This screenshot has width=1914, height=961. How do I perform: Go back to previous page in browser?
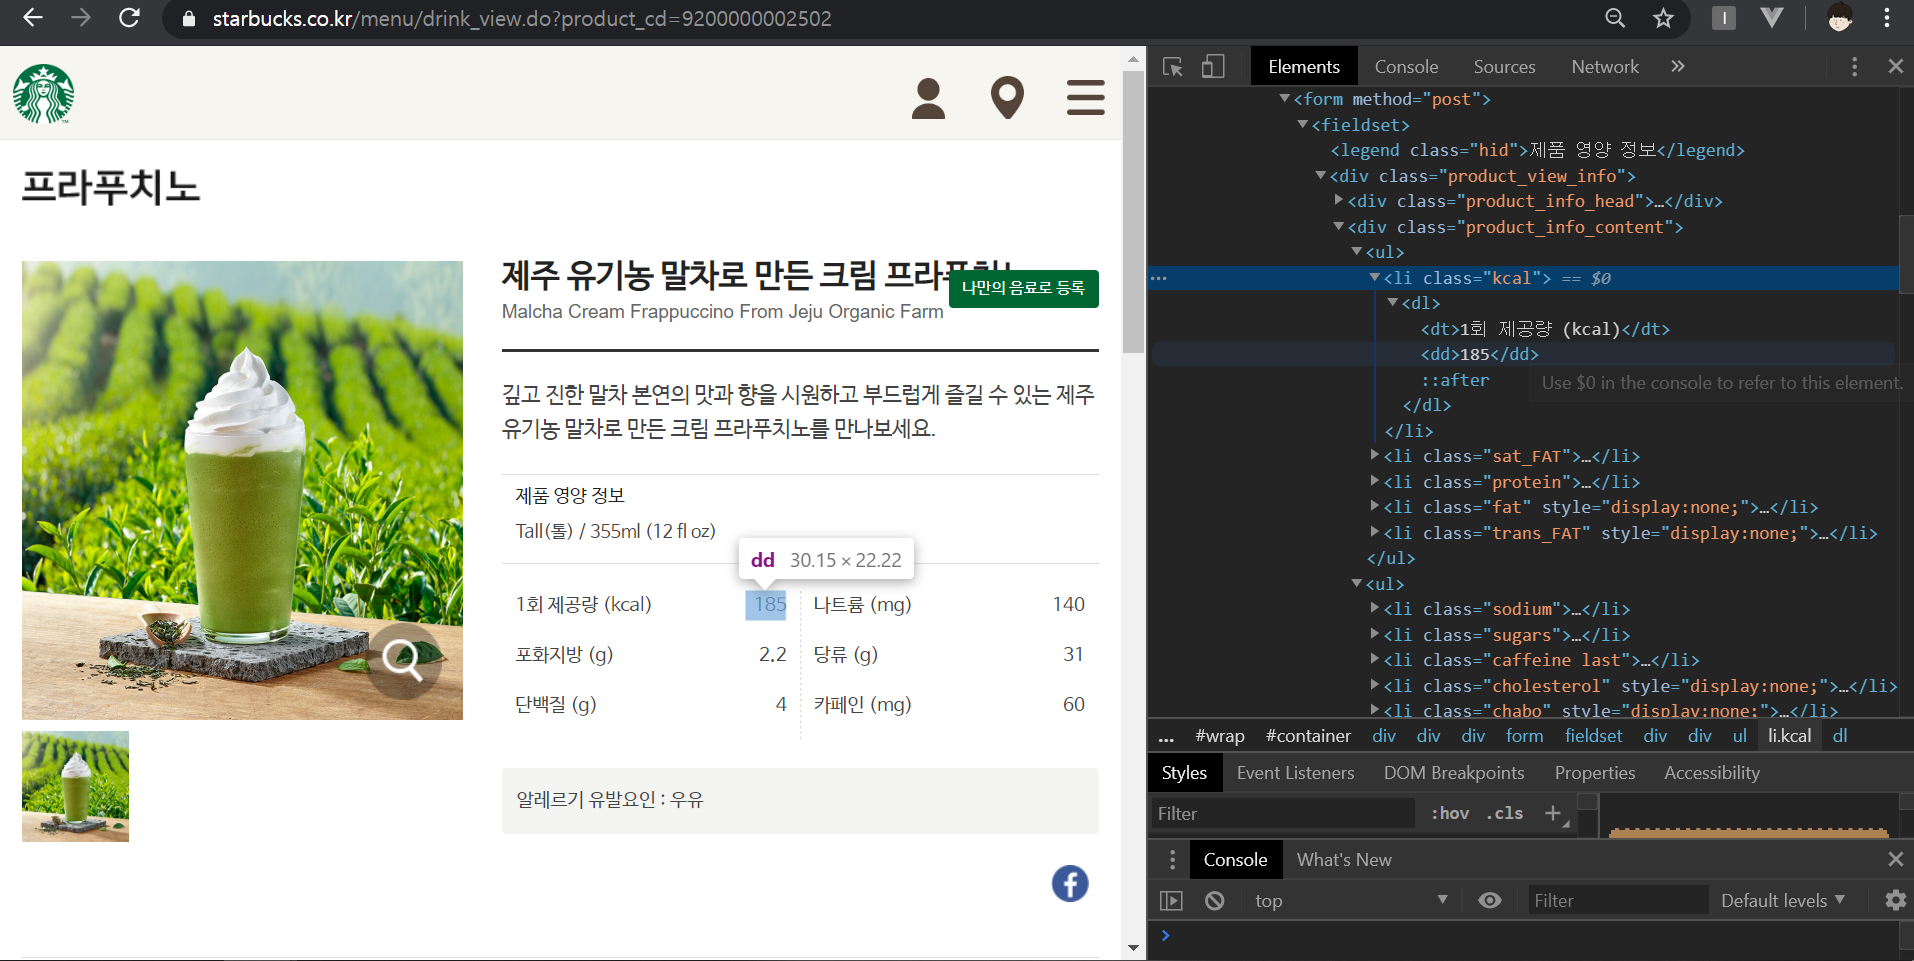pyautogui.click(x=33, y=18)
